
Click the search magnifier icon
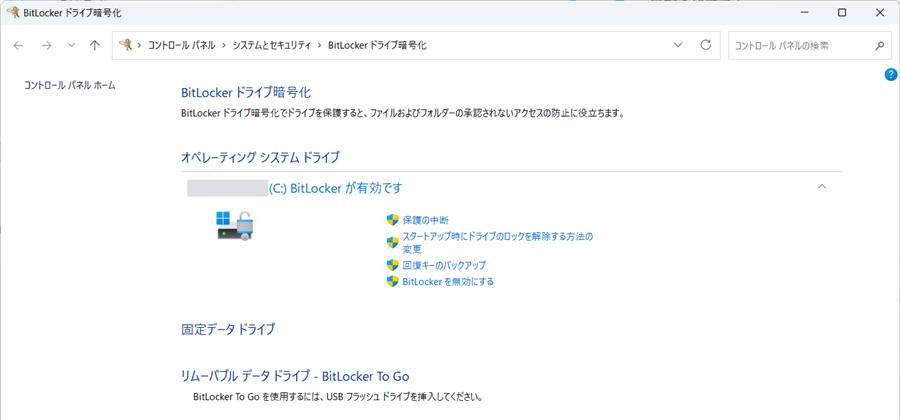879,46
